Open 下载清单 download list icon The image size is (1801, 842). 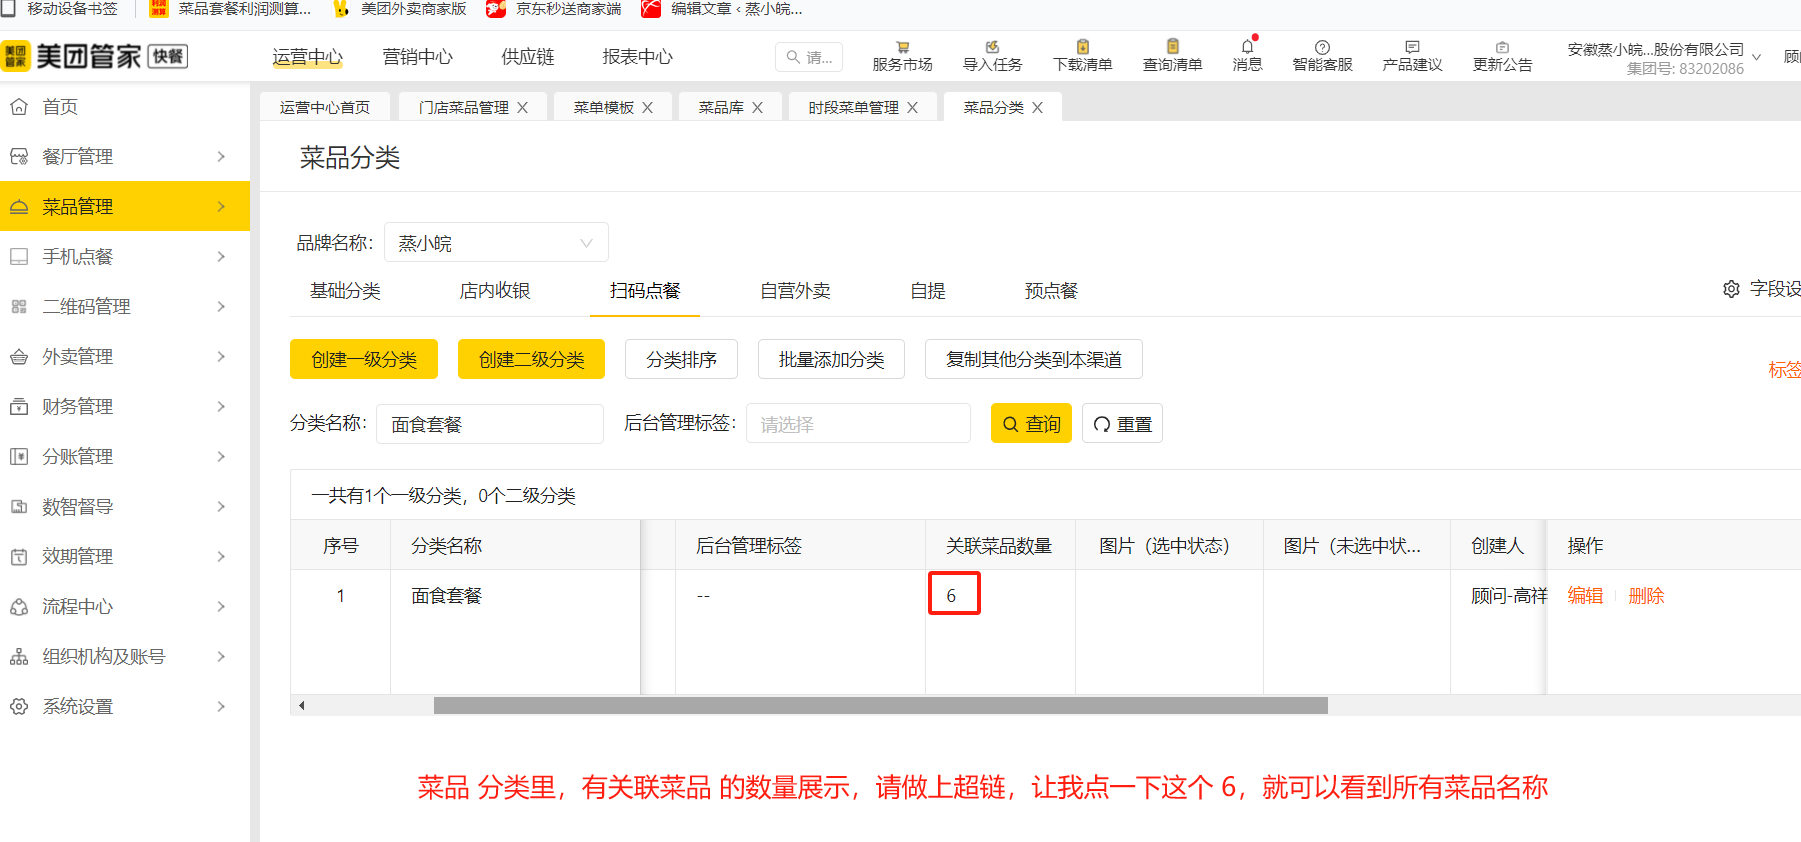pos(1082,47)
